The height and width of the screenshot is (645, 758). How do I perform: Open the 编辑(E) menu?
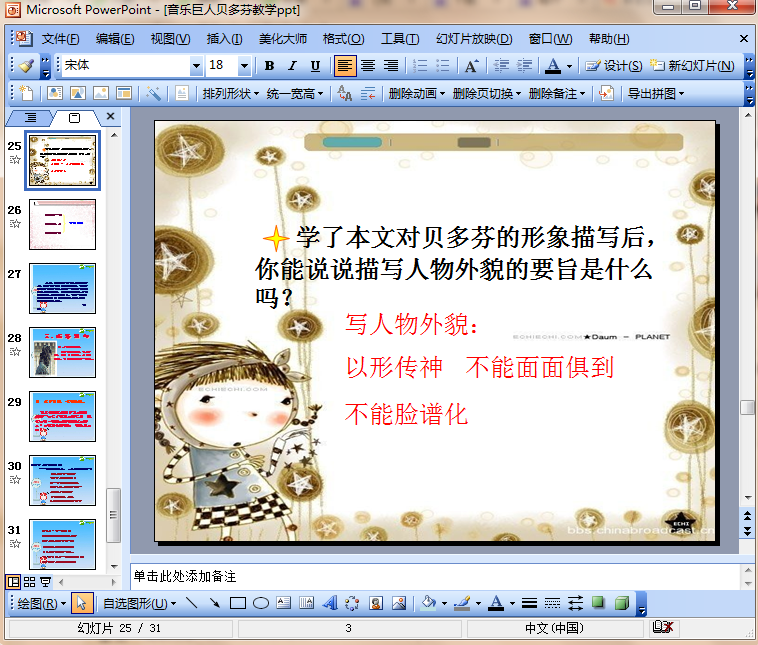[x=115, y=39]
